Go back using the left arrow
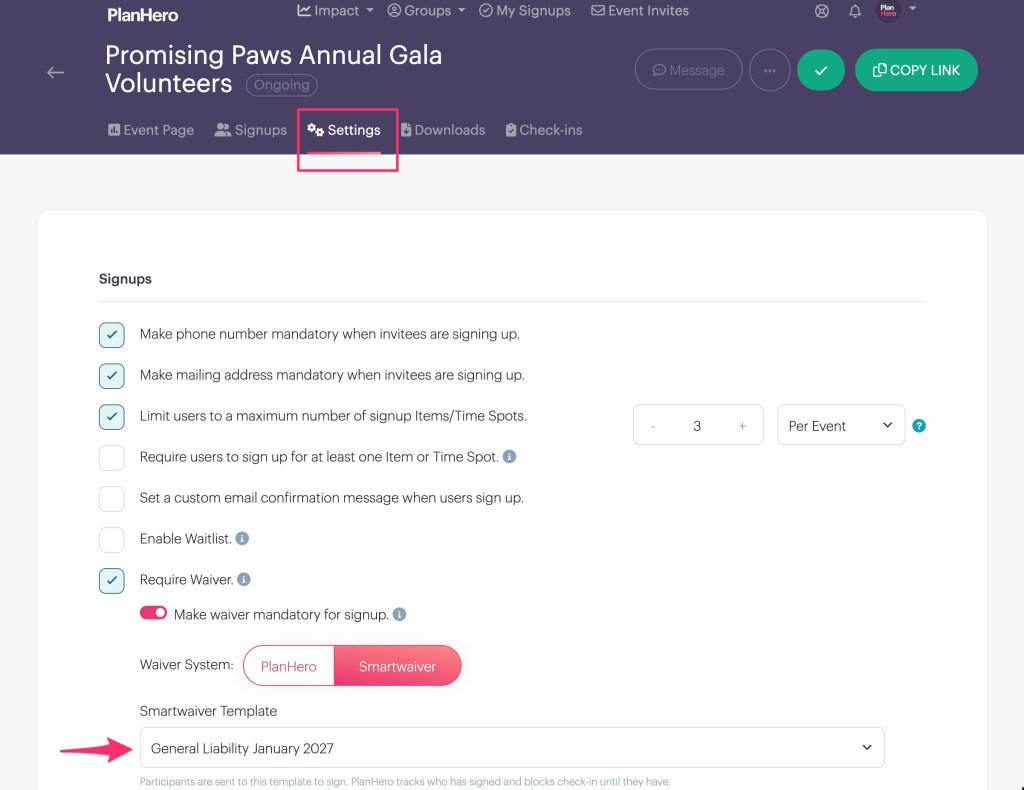Image resolution: width=1024 pixels, height=790 pixels. click(x=56, y=72)
